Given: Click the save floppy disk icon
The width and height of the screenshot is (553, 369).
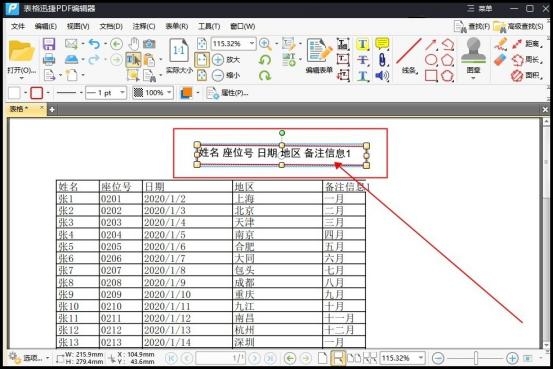Looking at the screenshot, I should 49,44.
